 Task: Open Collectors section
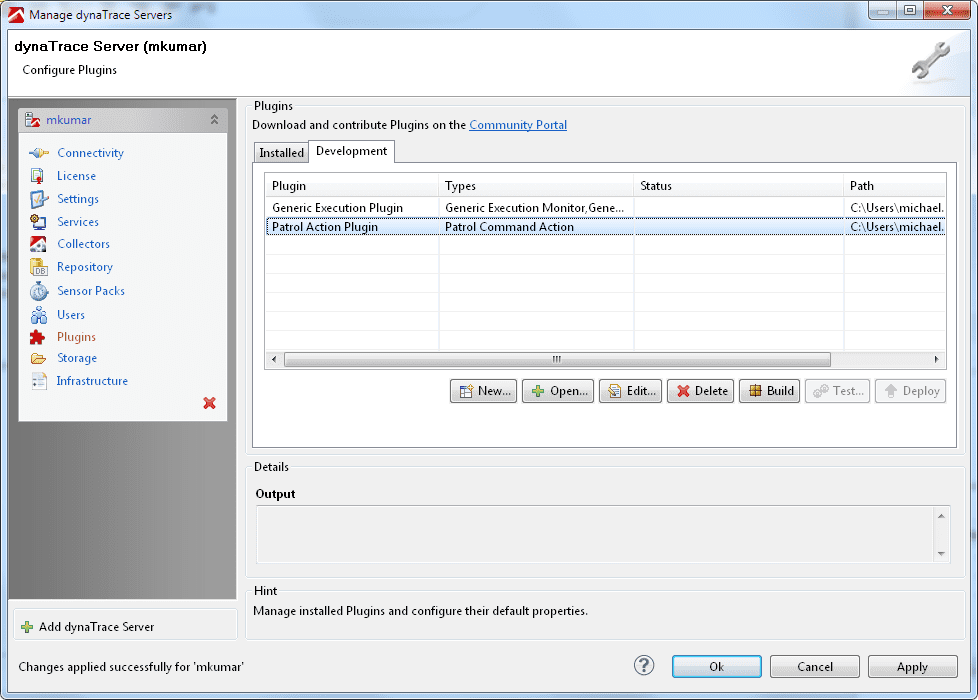84,244
